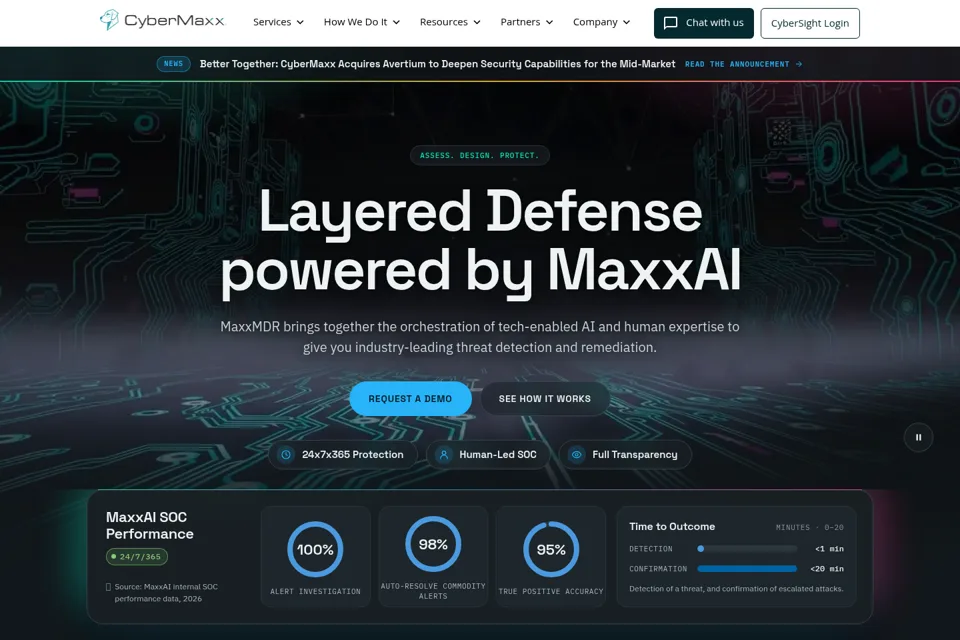Viewport: 960px width, 640px height.
Task: Click the "<1 min" detection value
Action: 830,549
